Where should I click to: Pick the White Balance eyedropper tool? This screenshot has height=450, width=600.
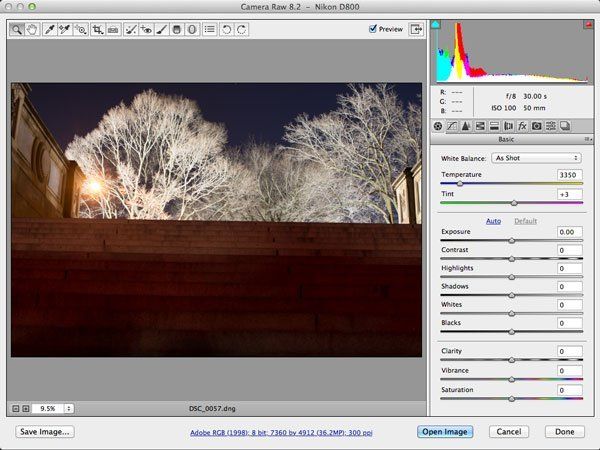(49, 29)
